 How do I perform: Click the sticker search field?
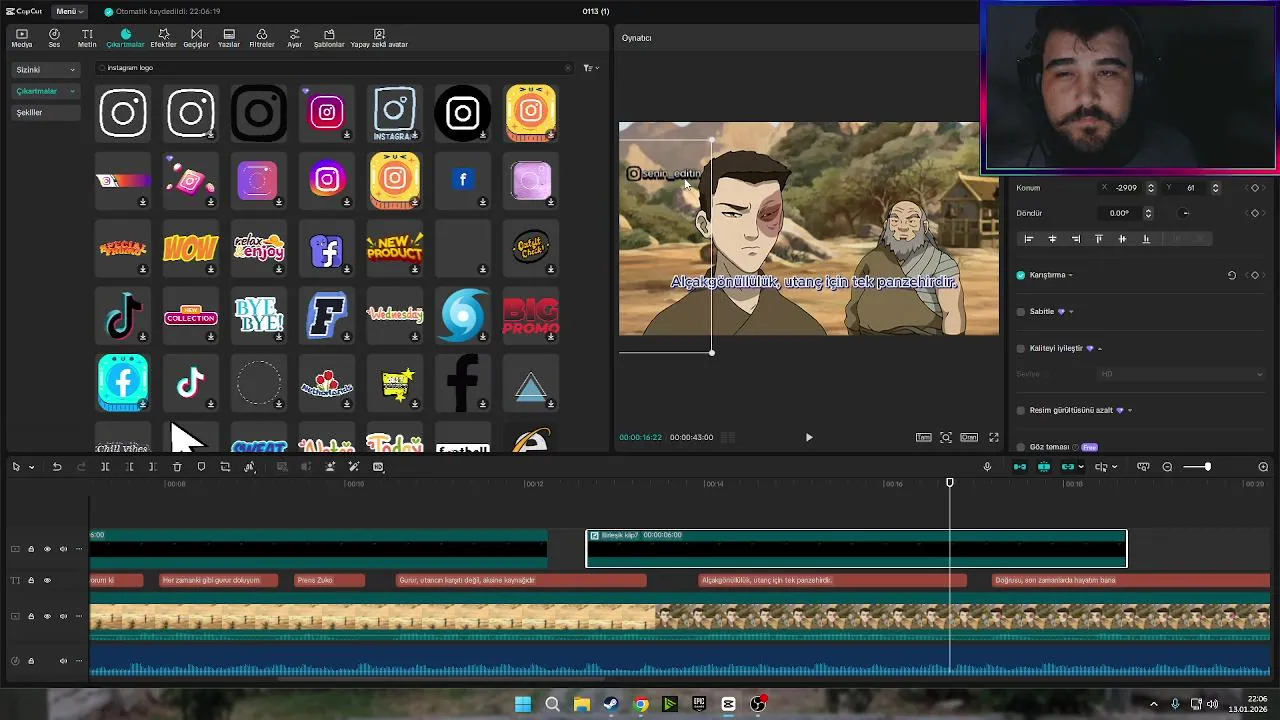click(335, 68)
